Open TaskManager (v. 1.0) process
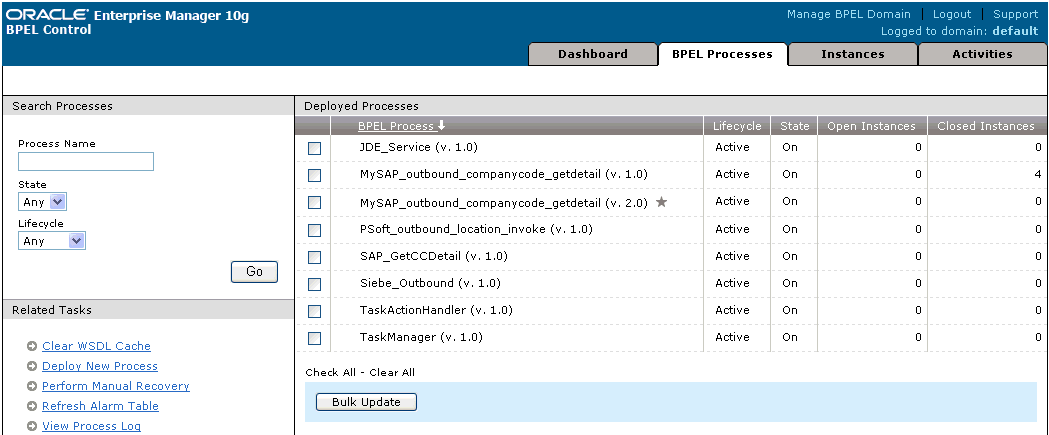 coord(421,337)
